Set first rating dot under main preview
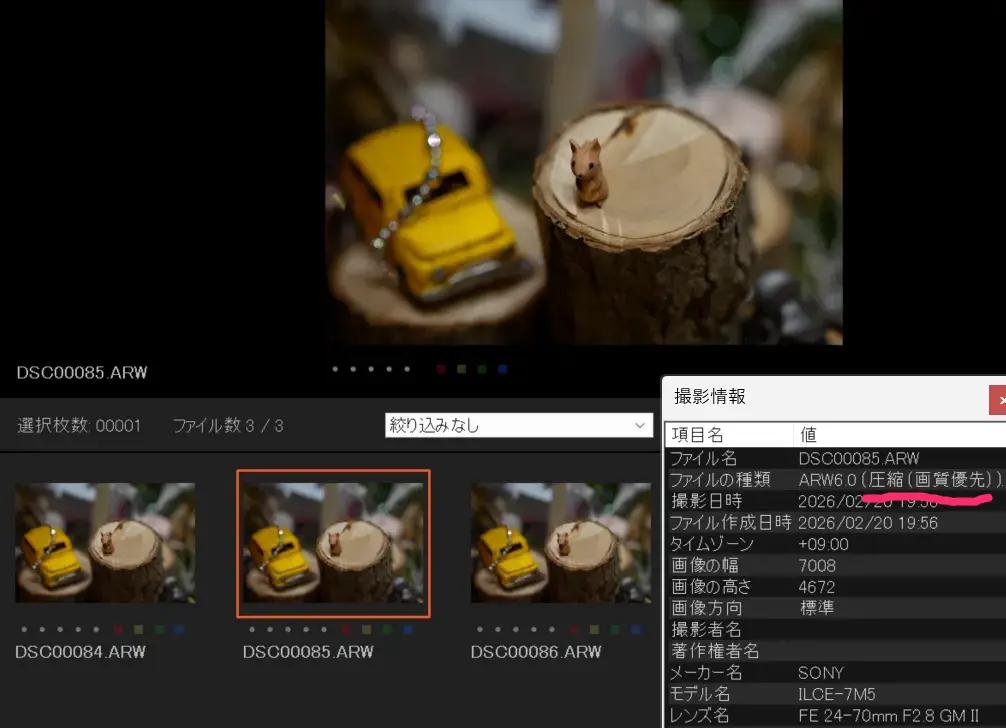1006x728 pixels. point(335,369)
